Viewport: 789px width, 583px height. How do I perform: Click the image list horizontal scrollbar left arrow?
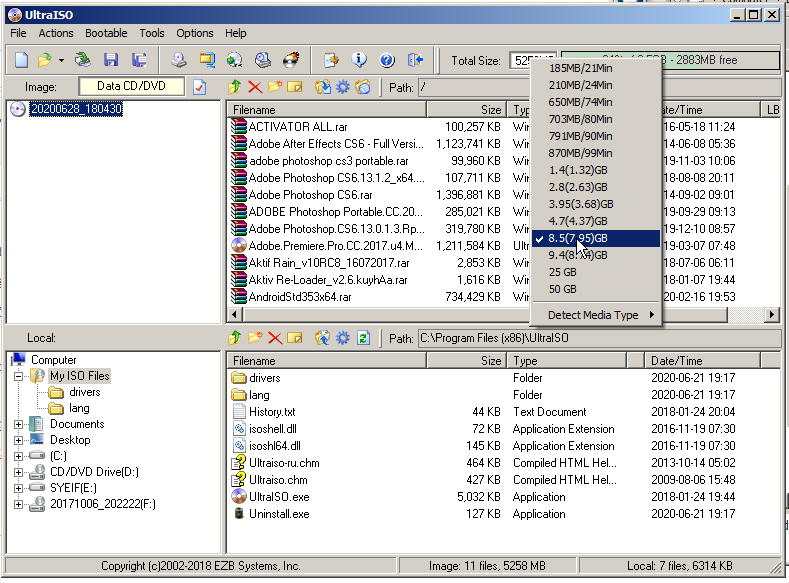coord(234,315)
